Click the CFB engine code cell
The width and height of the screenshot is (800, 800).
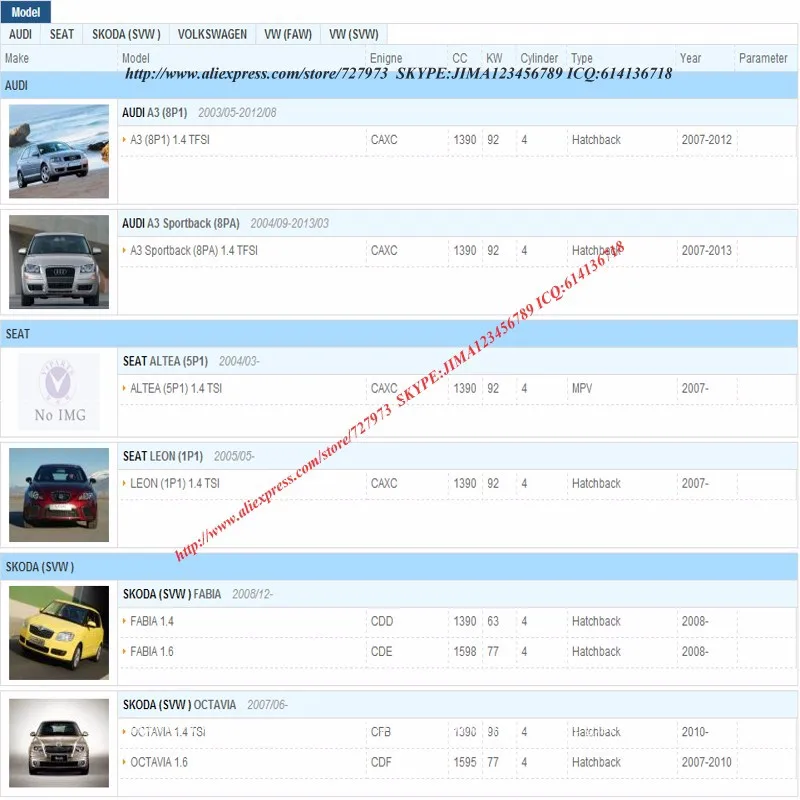[381, 732]
